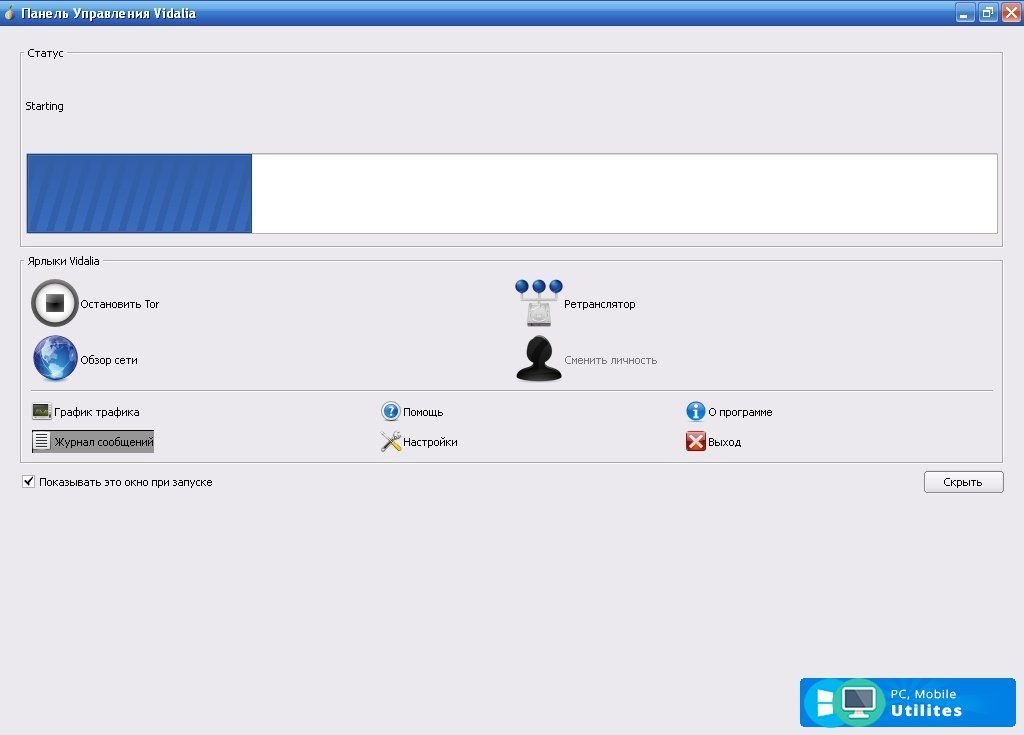
Task: Click the Tor startup progress bar
Action: [x=512, y=193]
